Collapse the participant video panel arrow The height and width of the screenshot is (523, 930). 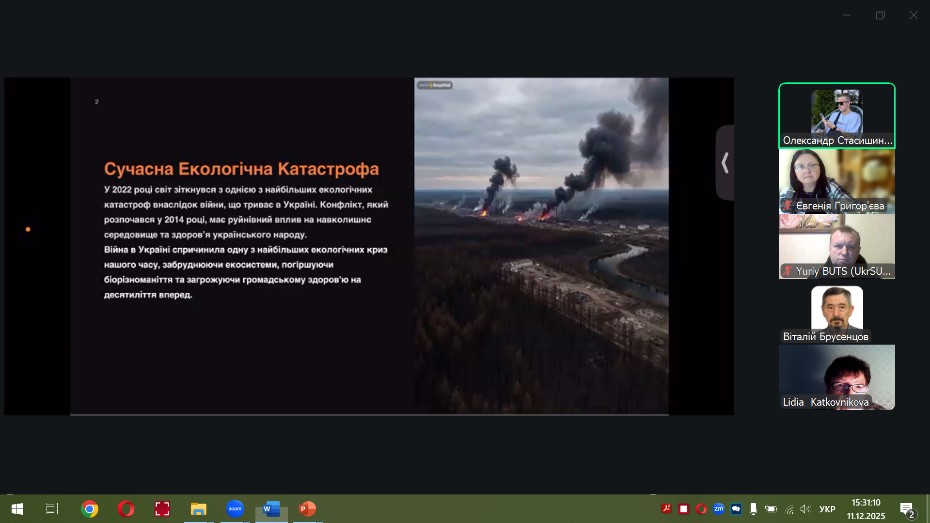[725, 163]
